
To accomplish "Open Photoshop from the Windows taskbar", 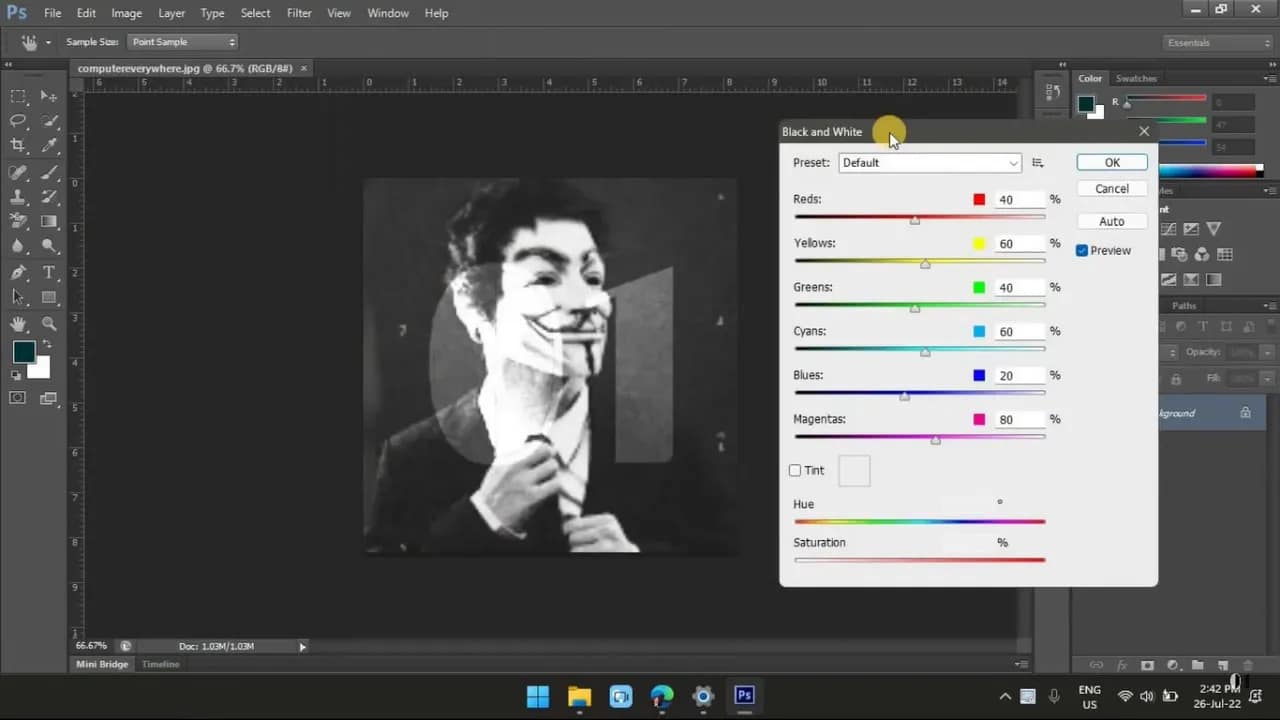I will pos(744,696).
